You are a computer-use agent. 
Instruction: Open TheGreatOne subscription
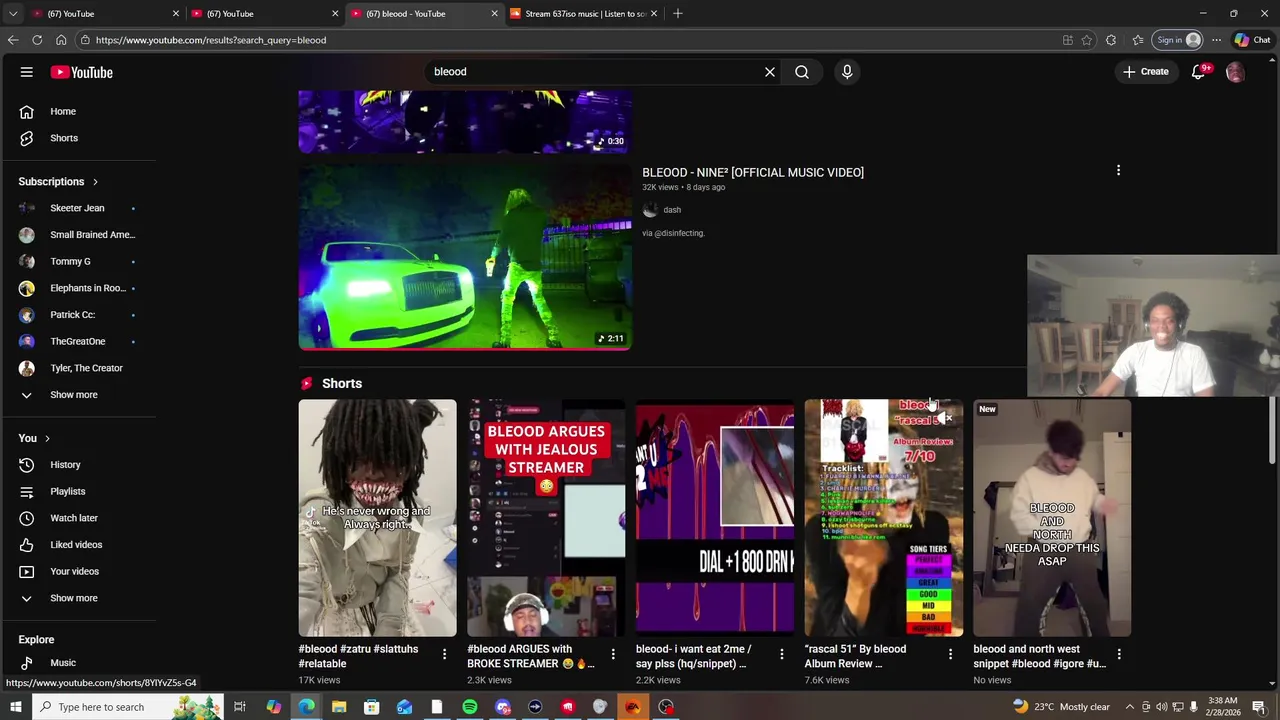coord(78,341)
